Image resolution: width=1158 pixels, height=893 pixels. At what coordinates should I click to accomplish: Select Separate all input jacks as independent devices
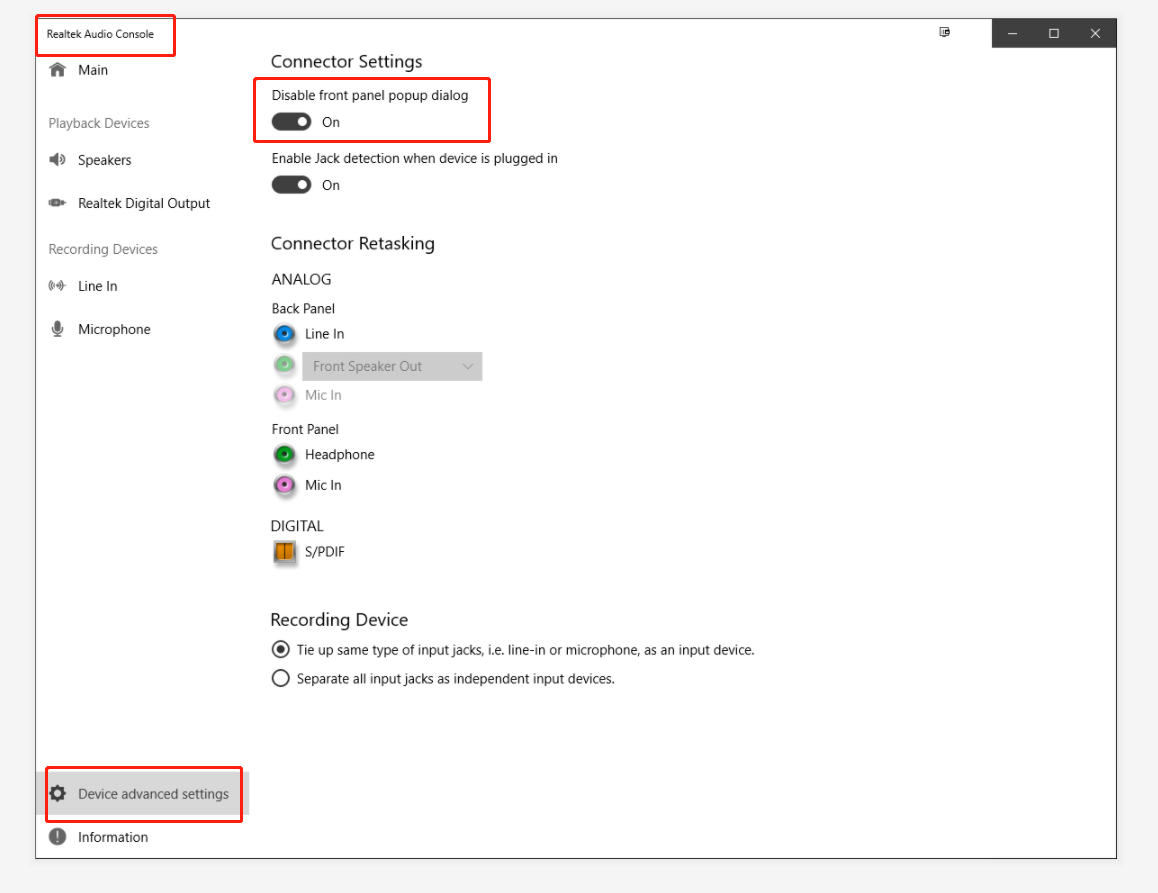281,678
